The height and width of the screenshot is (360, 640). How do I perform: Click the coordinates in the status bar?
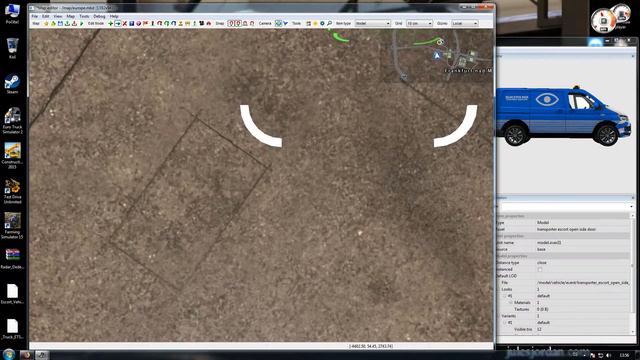(x=371, y=346)
